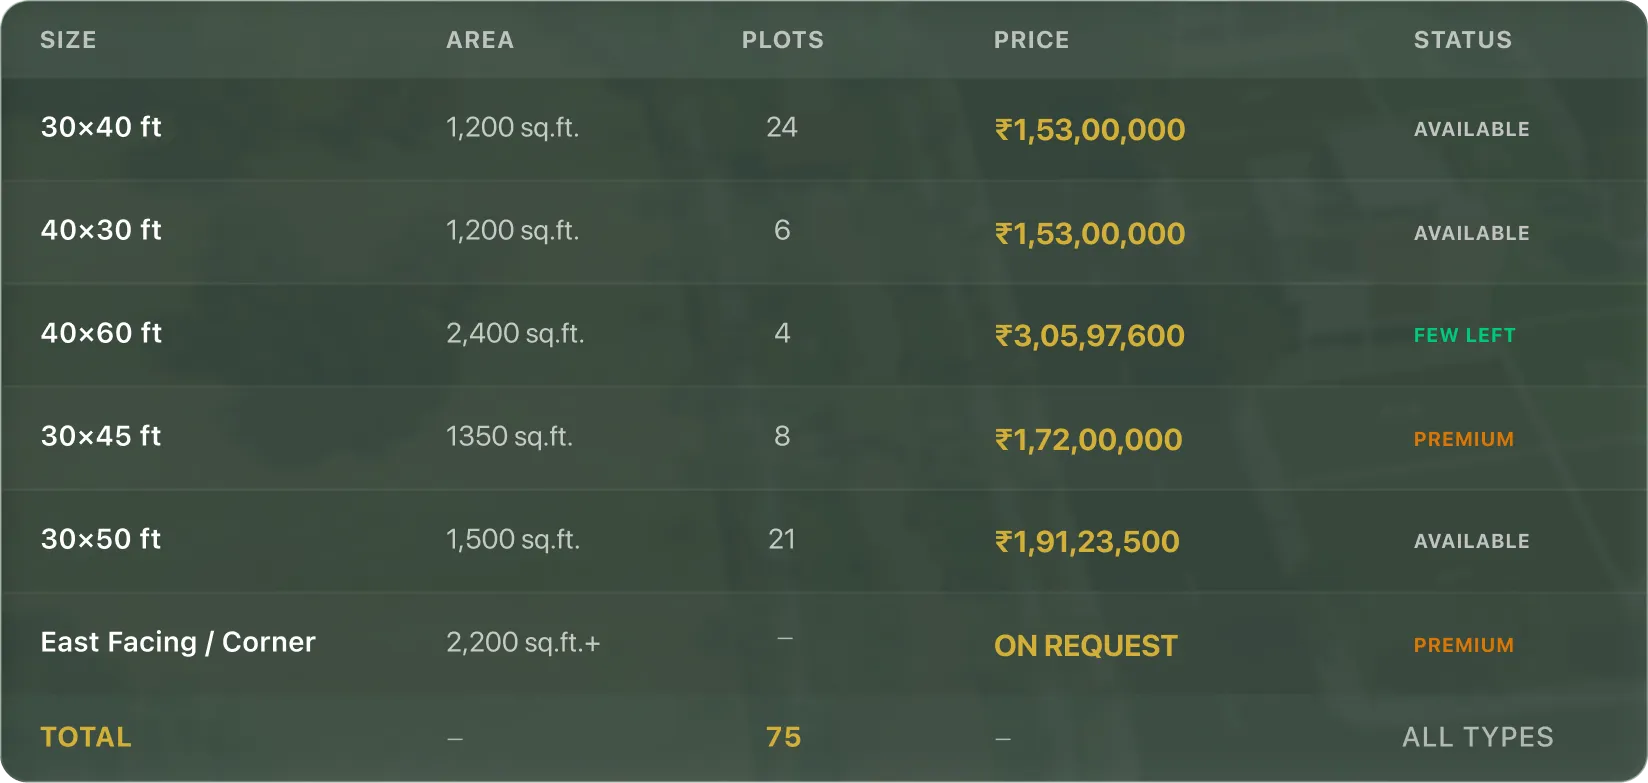Select the 40×30 ft size label
The height and width of the screenshot is (783, 1648).
101,230
